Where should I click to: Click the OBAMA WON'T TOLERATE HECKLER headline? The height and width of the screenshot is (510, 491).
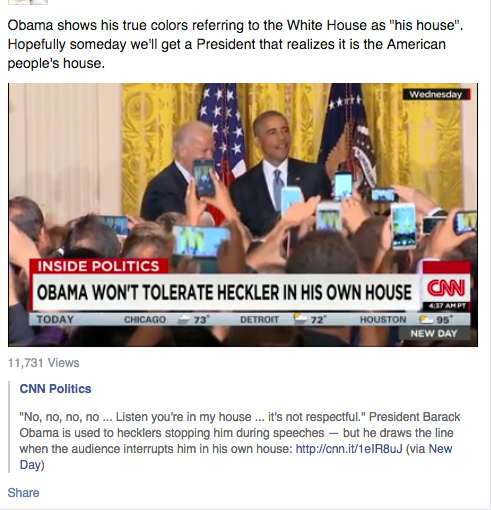(224, 292)
